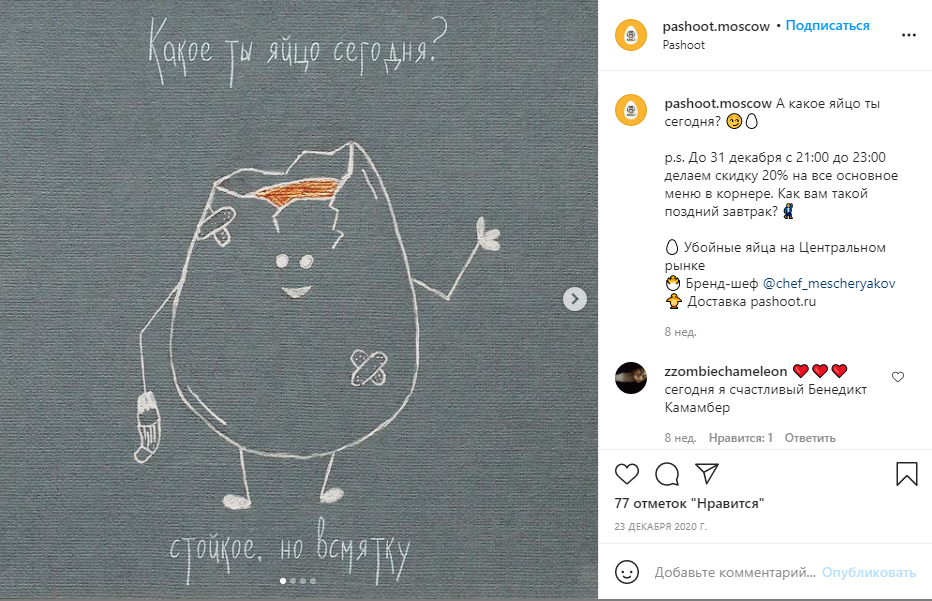932x601 pixels.
Task: Open the @chef_mescheryakov profile link
Action: point(829,284)
